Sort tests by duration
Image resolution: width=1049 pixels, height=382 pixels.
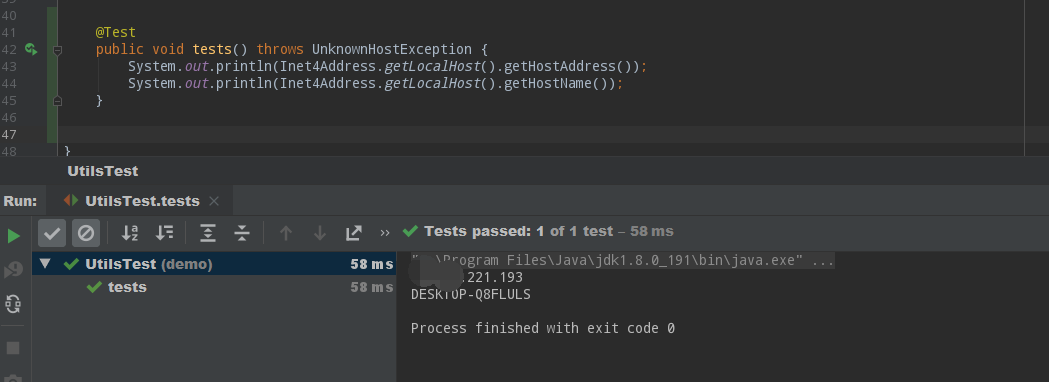pyautogui.click(x=164, y=233)
